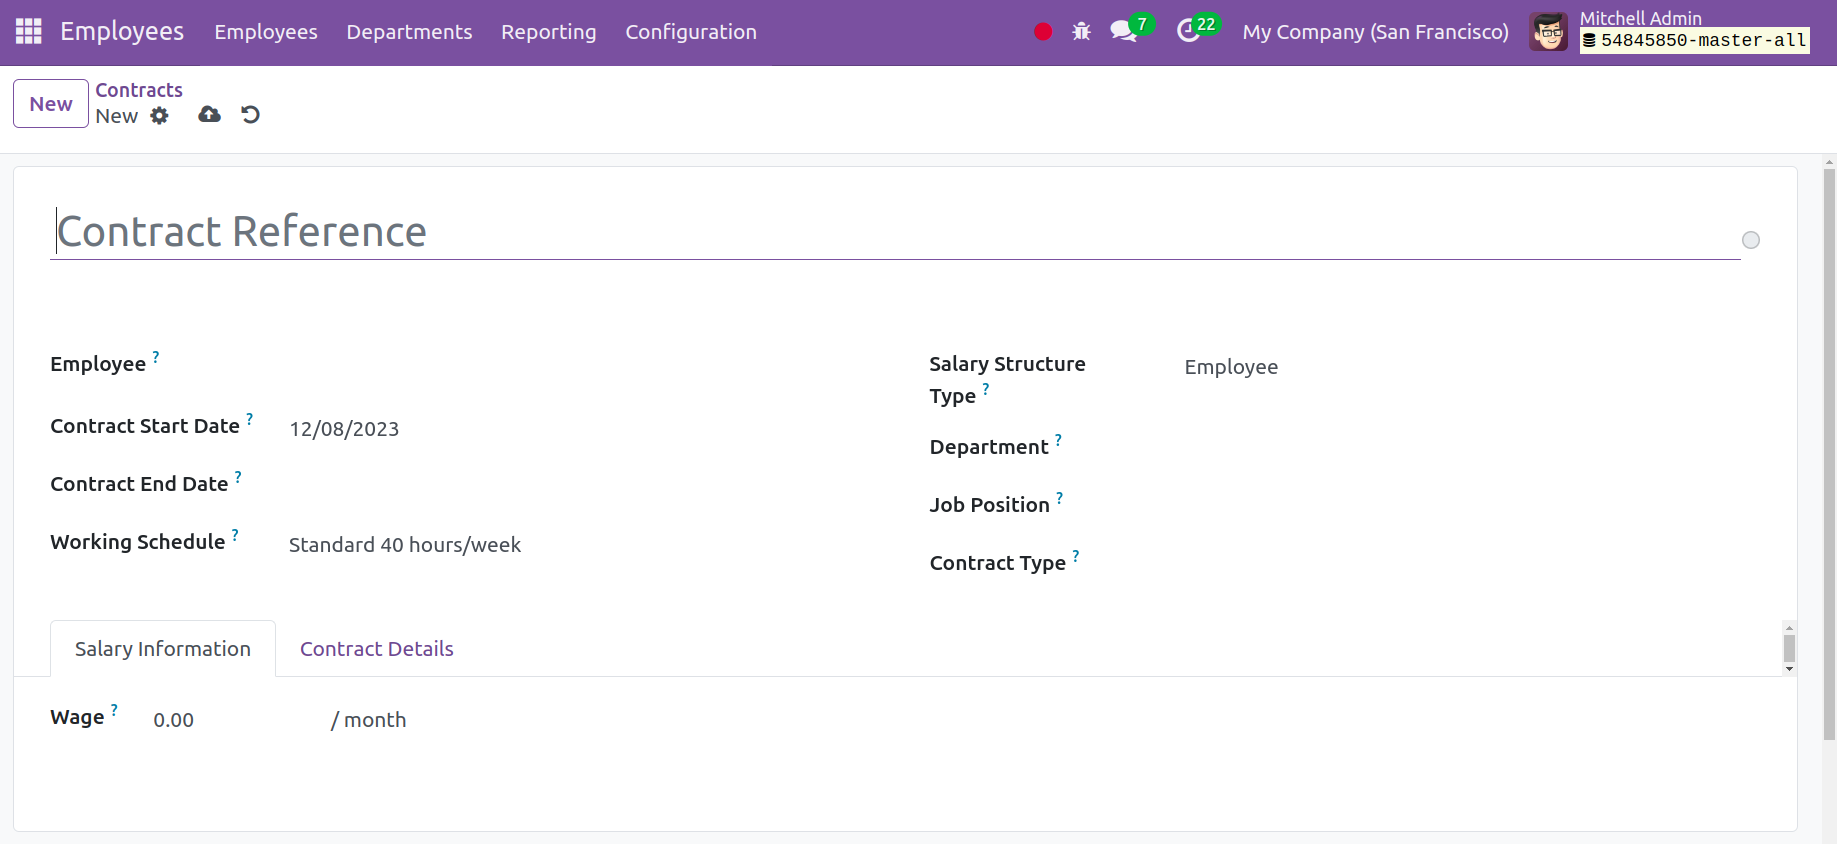Open the debug bug icon menu
This screenshot has width=1837, height=844.
coord(1081,32)
